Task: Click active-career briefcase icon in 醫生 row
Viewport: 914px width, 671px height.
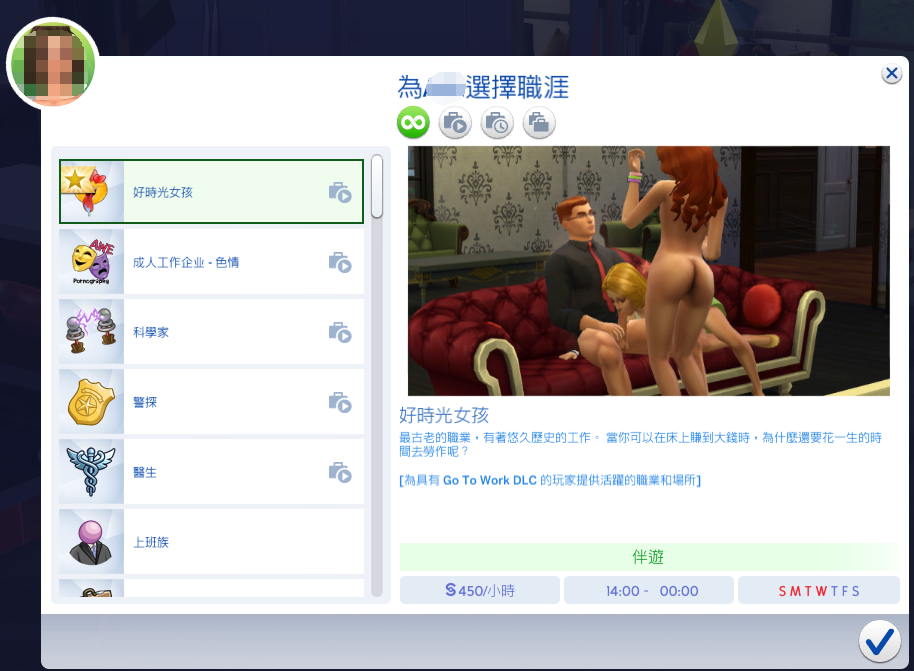Action: tap(340, 472)
